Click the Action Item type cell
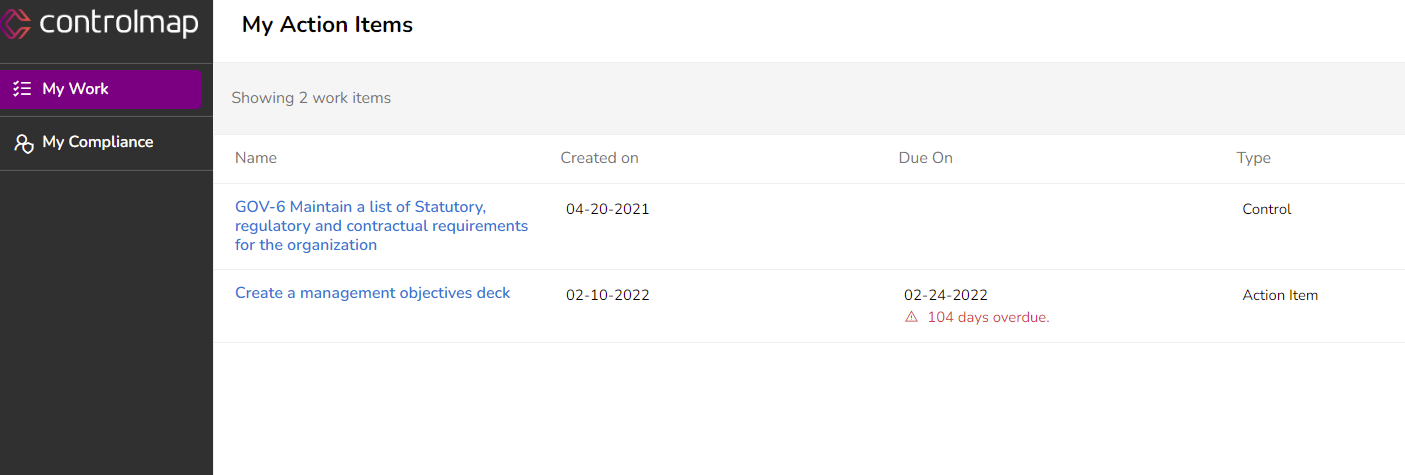1405x475 pixels. coord(1280,295)
